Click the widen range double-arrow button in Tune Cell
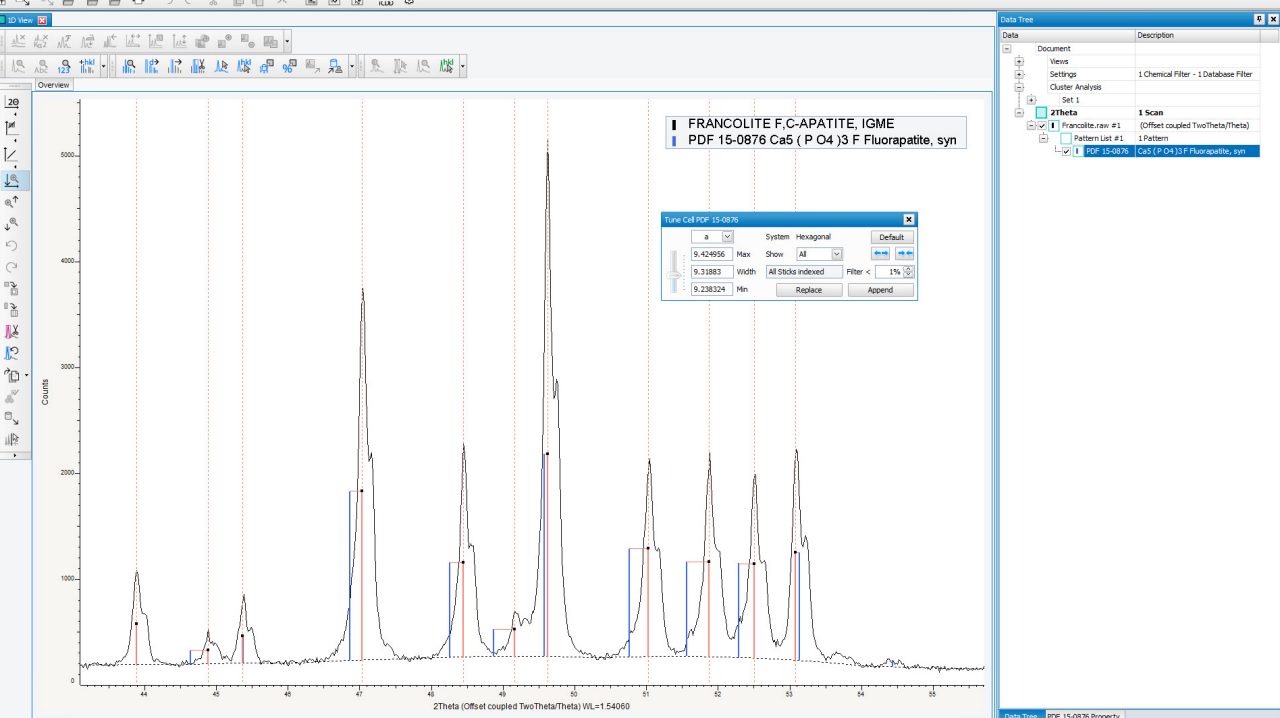Screen dimensions: 1280x718 [x=881, y=254]
